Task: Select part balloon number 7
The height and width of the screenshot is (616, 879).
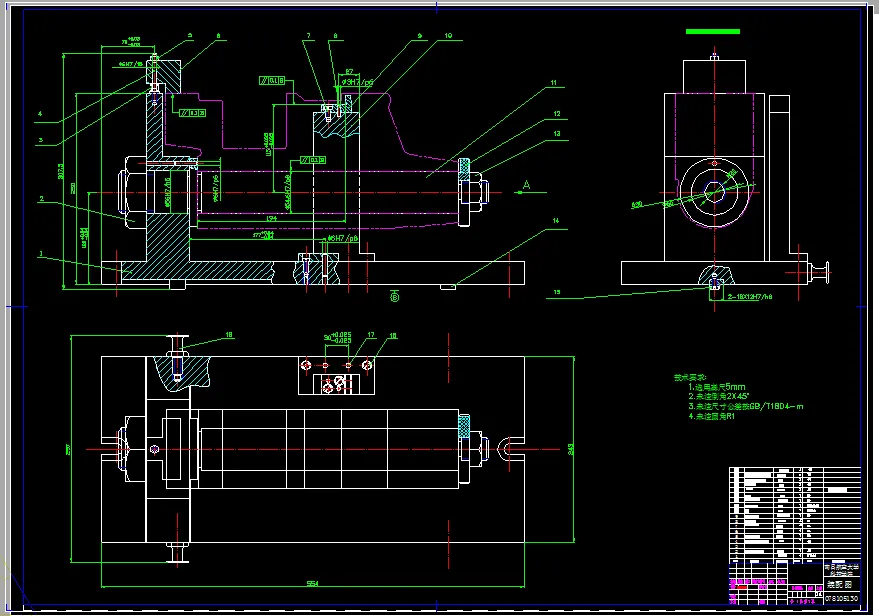Action: coord(308,35)
